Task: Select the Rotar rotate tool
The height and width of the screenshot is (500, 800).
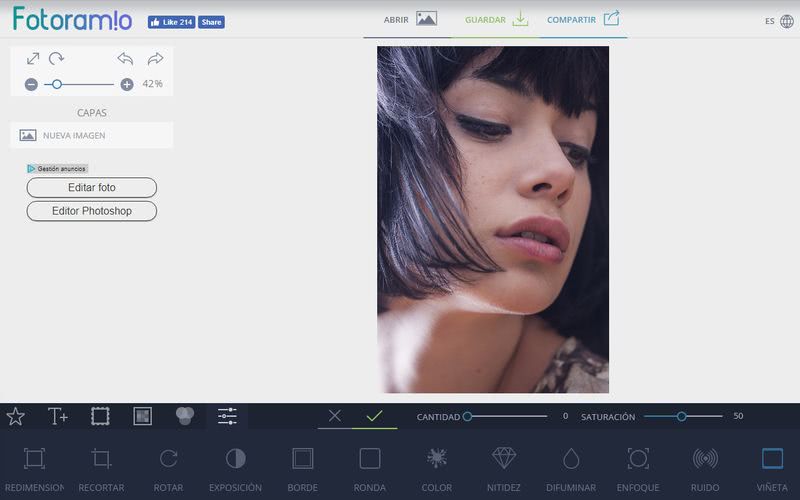Action: [168, 469]
